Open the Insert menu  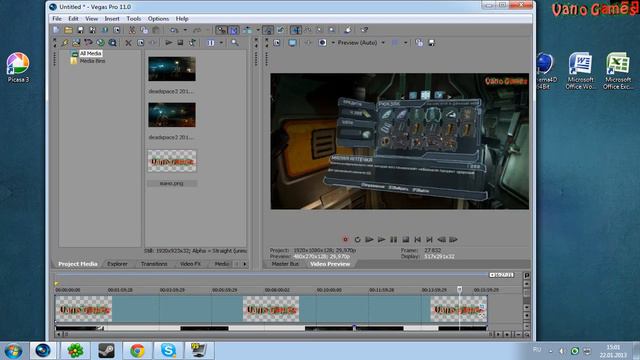[112, 19]
